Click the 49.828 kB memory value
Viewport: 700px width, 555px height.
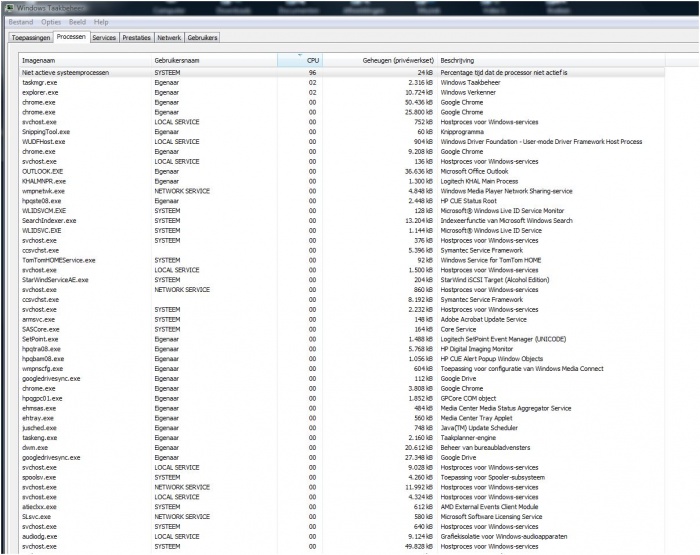pos(419,547)
